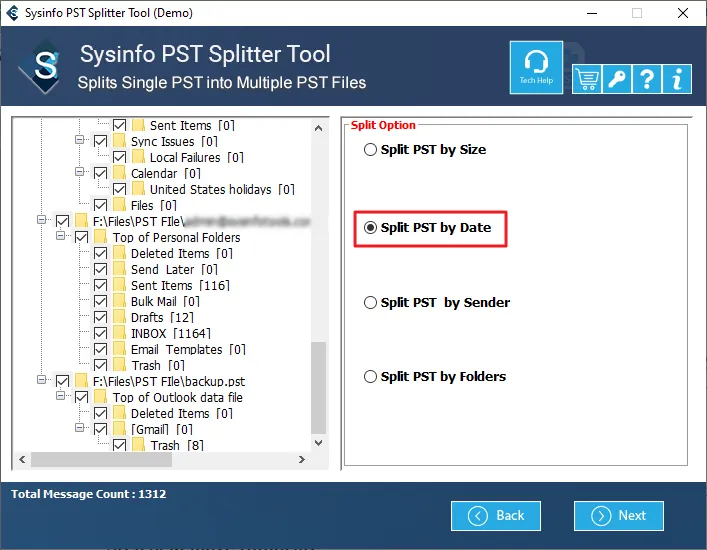Click the vertical scrollbar thumb
Viewport: 707px width, 550px height.
point(318,388)
